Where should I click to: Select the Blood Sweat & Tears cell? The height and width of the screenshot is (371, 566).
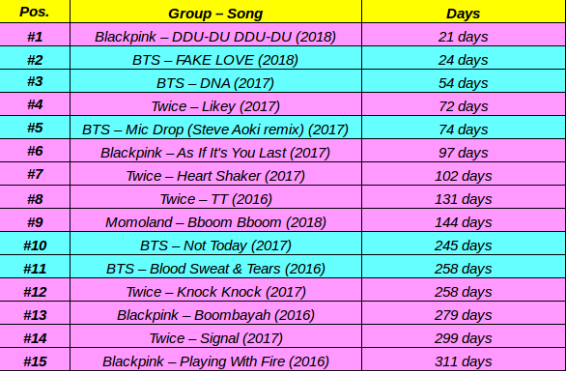(x=215, y=267)
